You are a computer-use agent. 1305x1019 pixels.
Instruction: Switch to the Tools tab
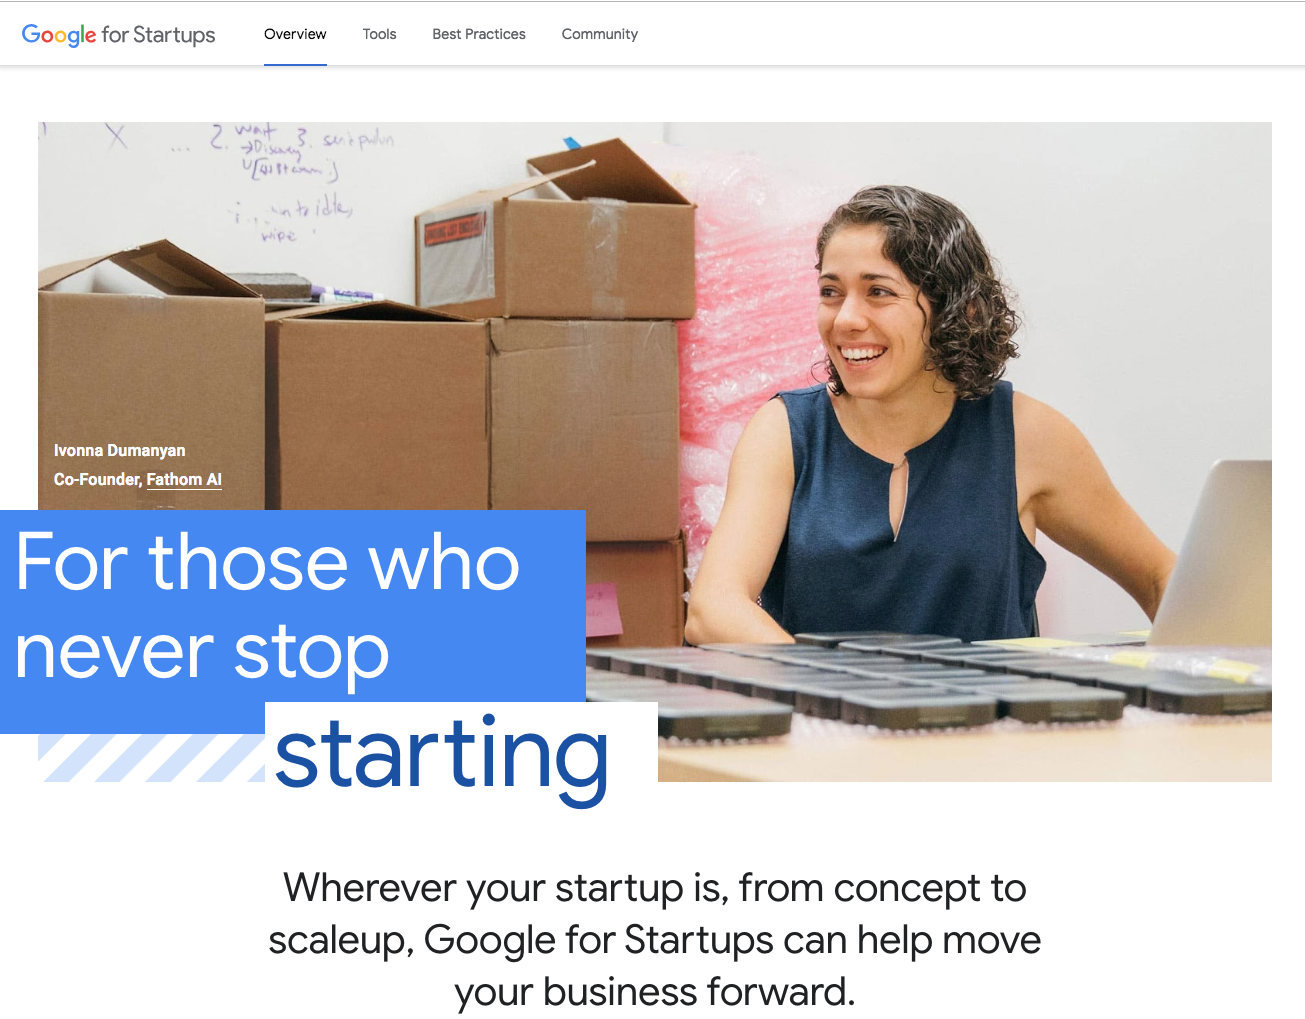(x=379, y=34)
